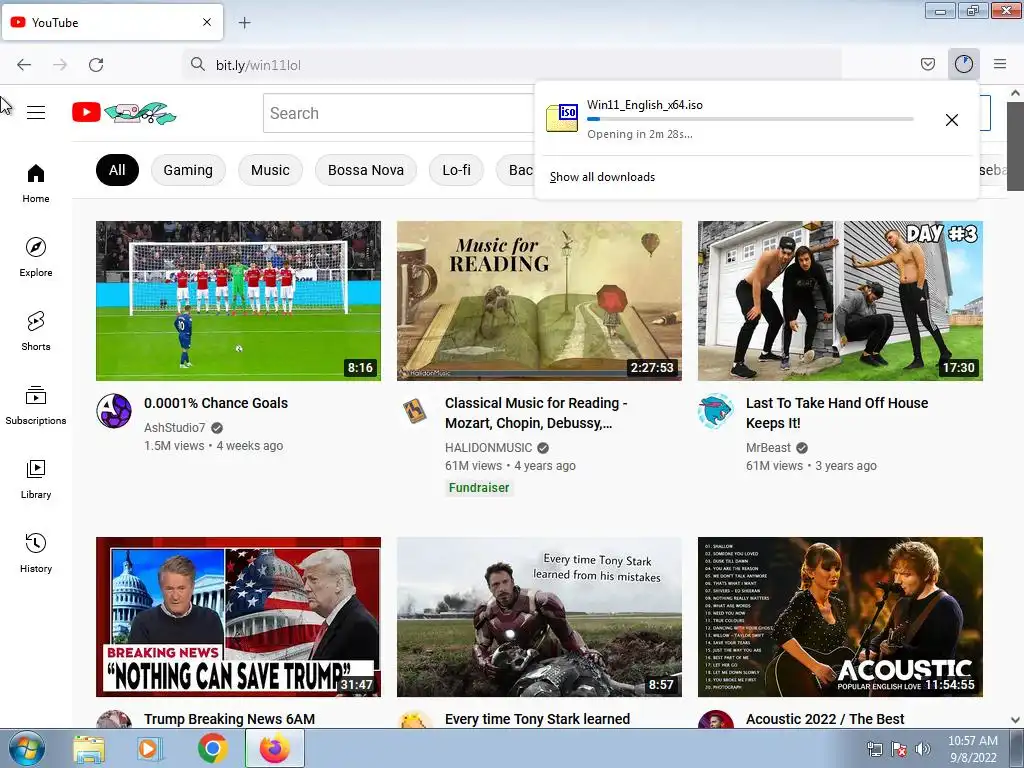The height and width of the screenshot is (768, 1024).
Task: Play the soccer free kick thumbnail
Action: coord(238,301)
